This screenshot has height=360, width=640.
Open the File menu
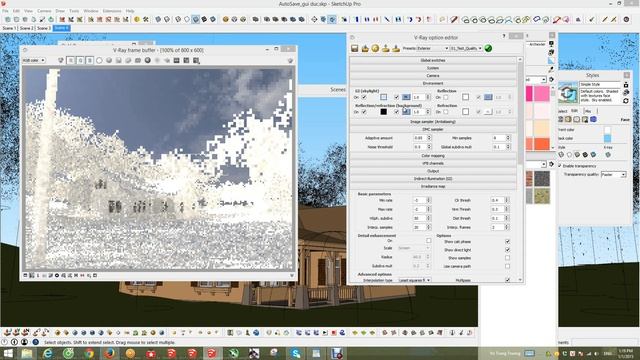coord(5,11)
